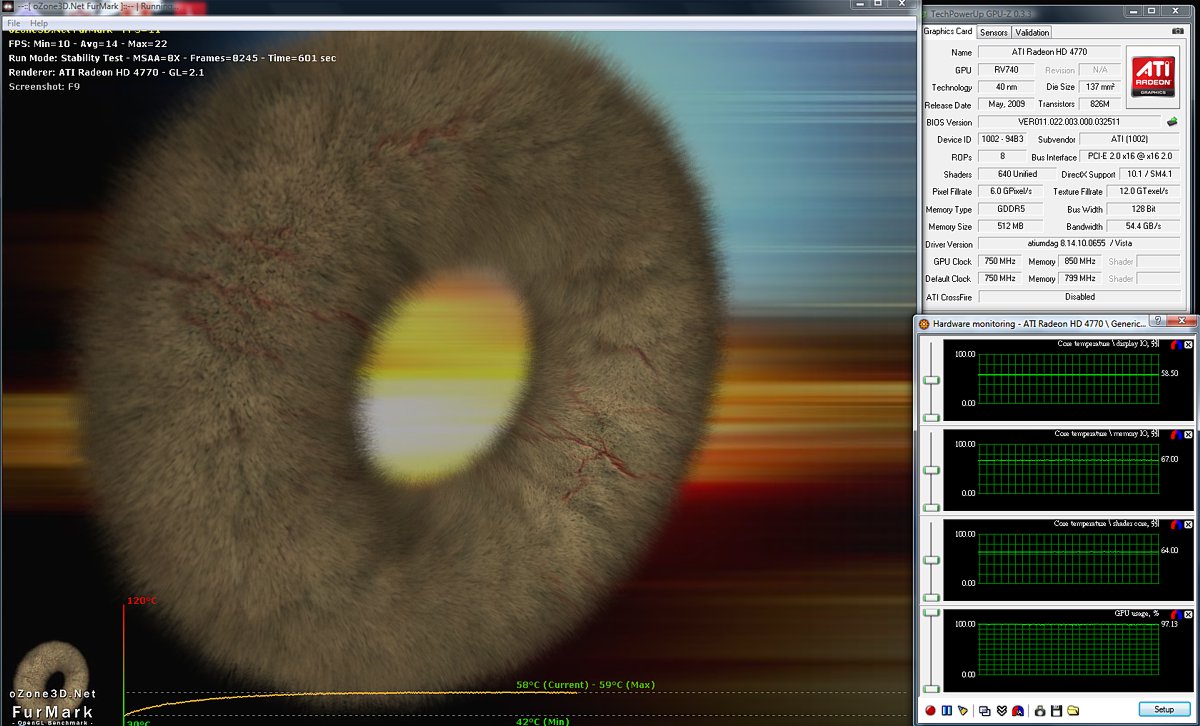
Task: Click the red record button in Hardware monitoring
Action: tap(930, 710)
